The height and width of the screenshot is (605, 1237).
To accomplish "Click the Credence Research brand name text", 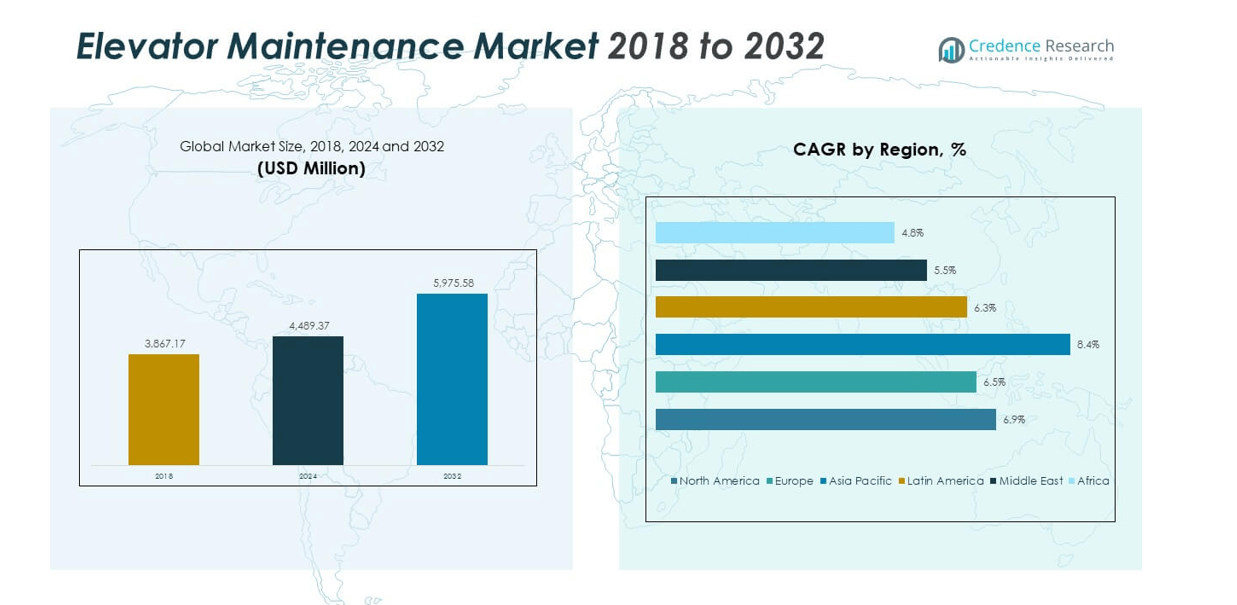I will [1041, 46].
